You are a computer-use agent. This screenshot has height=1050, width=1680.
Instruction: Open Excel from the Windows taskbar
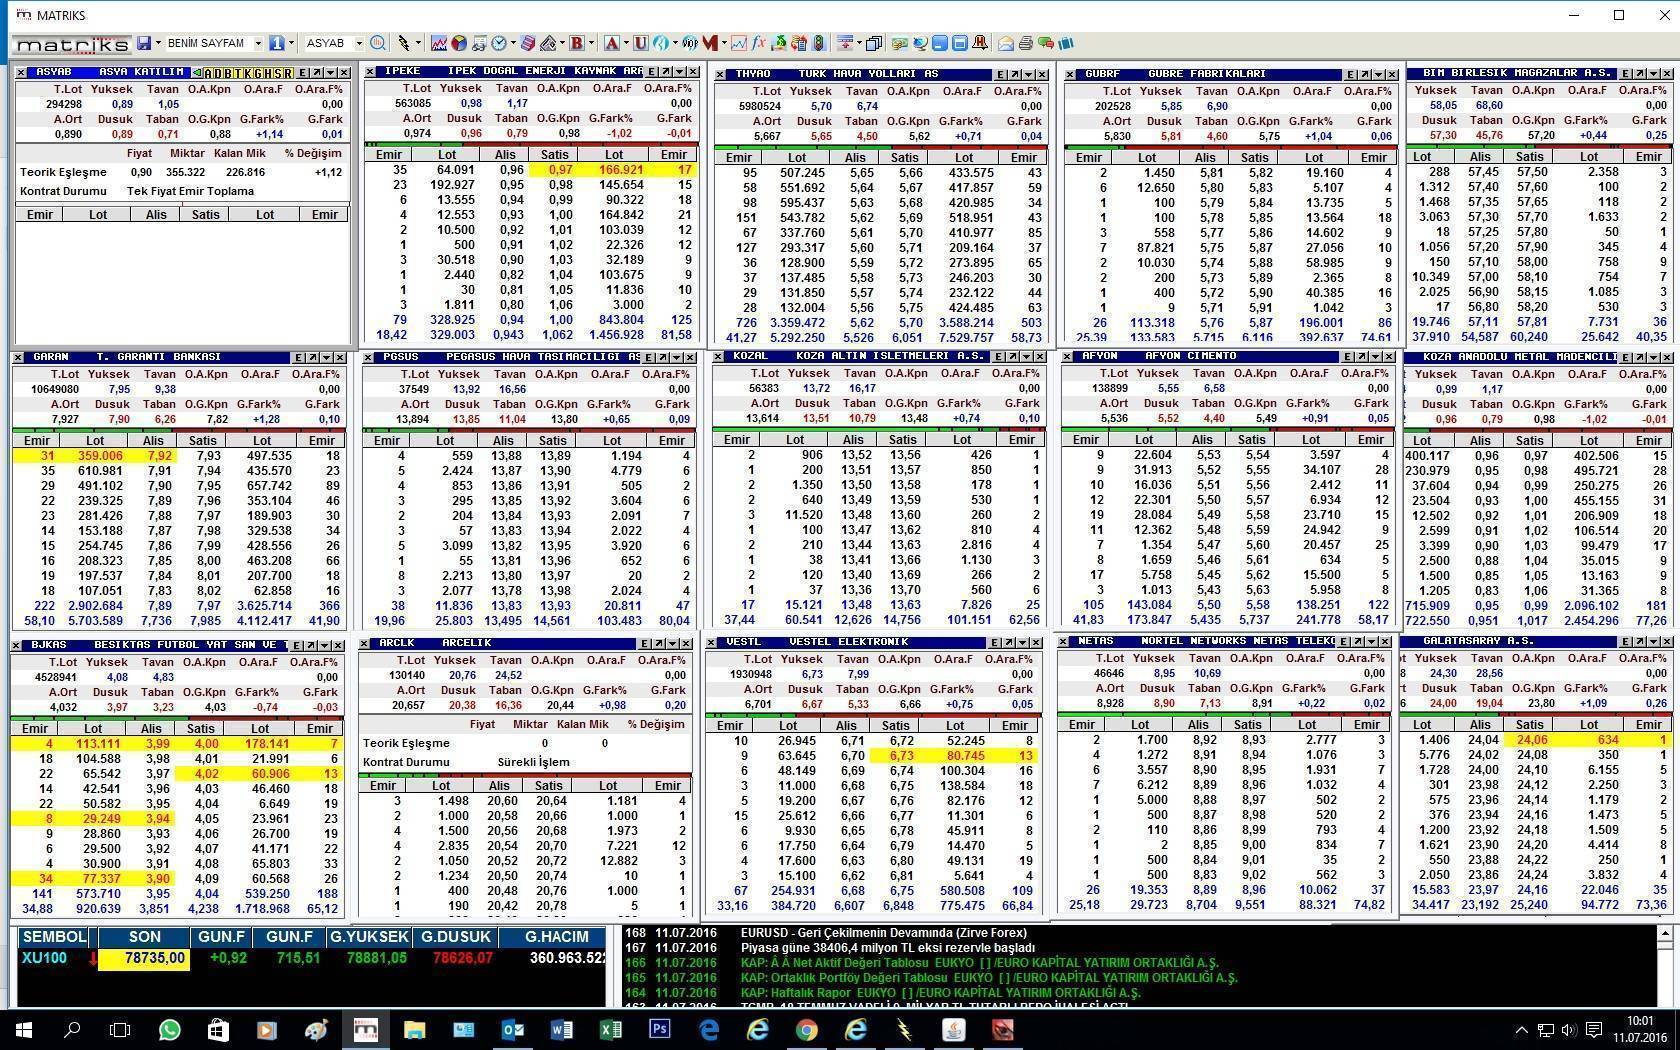pos(610,1029)
